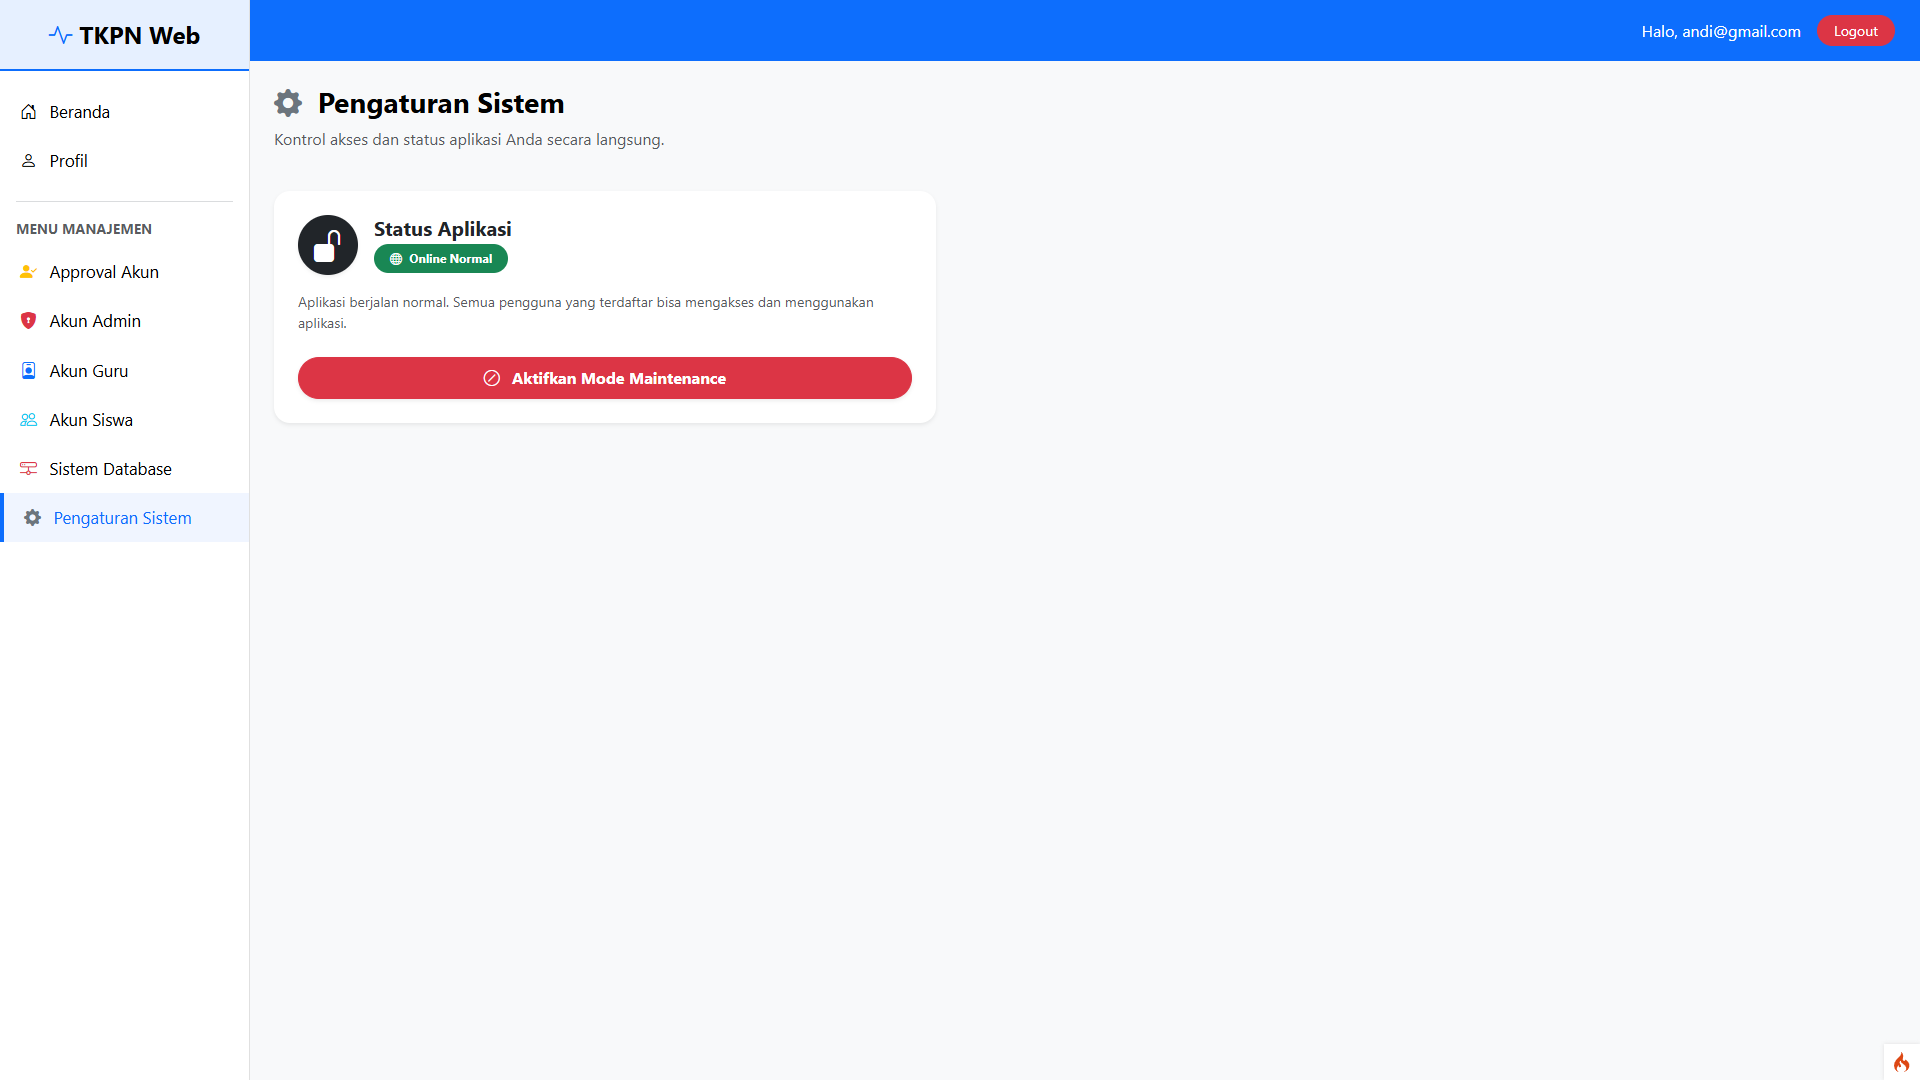Click the blue badge Akun Guru icon
The image size is (1920, 1080).
(29, 371)
